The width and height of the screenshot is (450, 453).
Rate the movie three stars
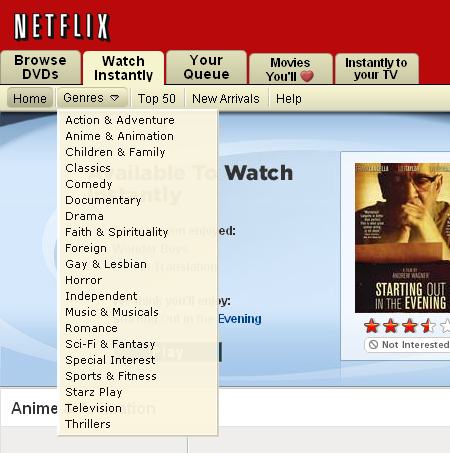tap(409, 326)
